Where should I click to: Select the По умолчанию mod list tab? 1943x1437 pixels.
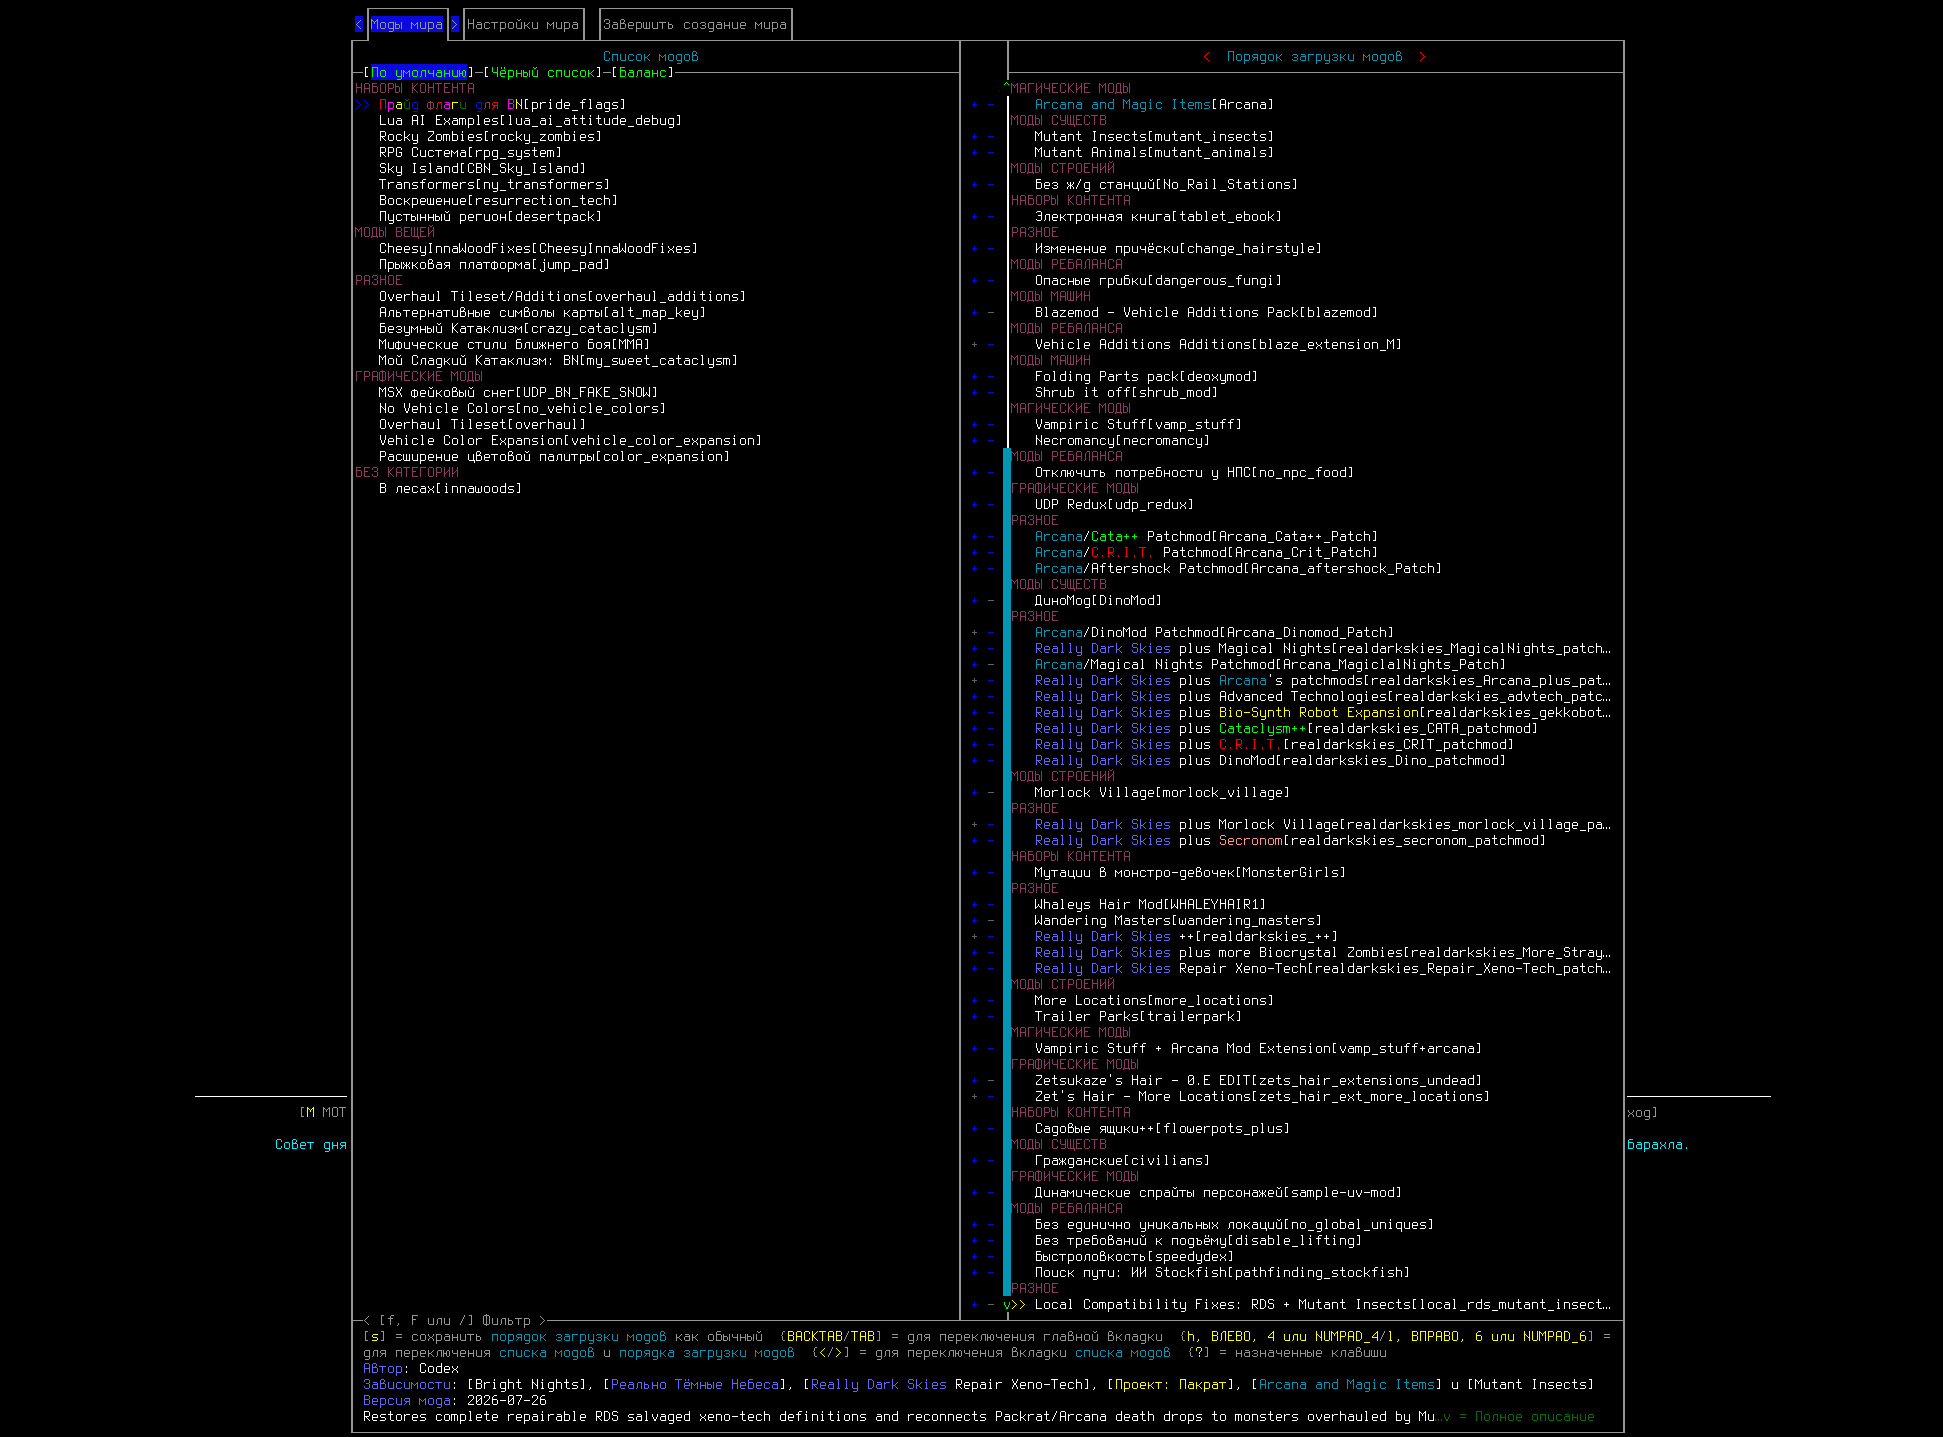[x=419, y=73]
